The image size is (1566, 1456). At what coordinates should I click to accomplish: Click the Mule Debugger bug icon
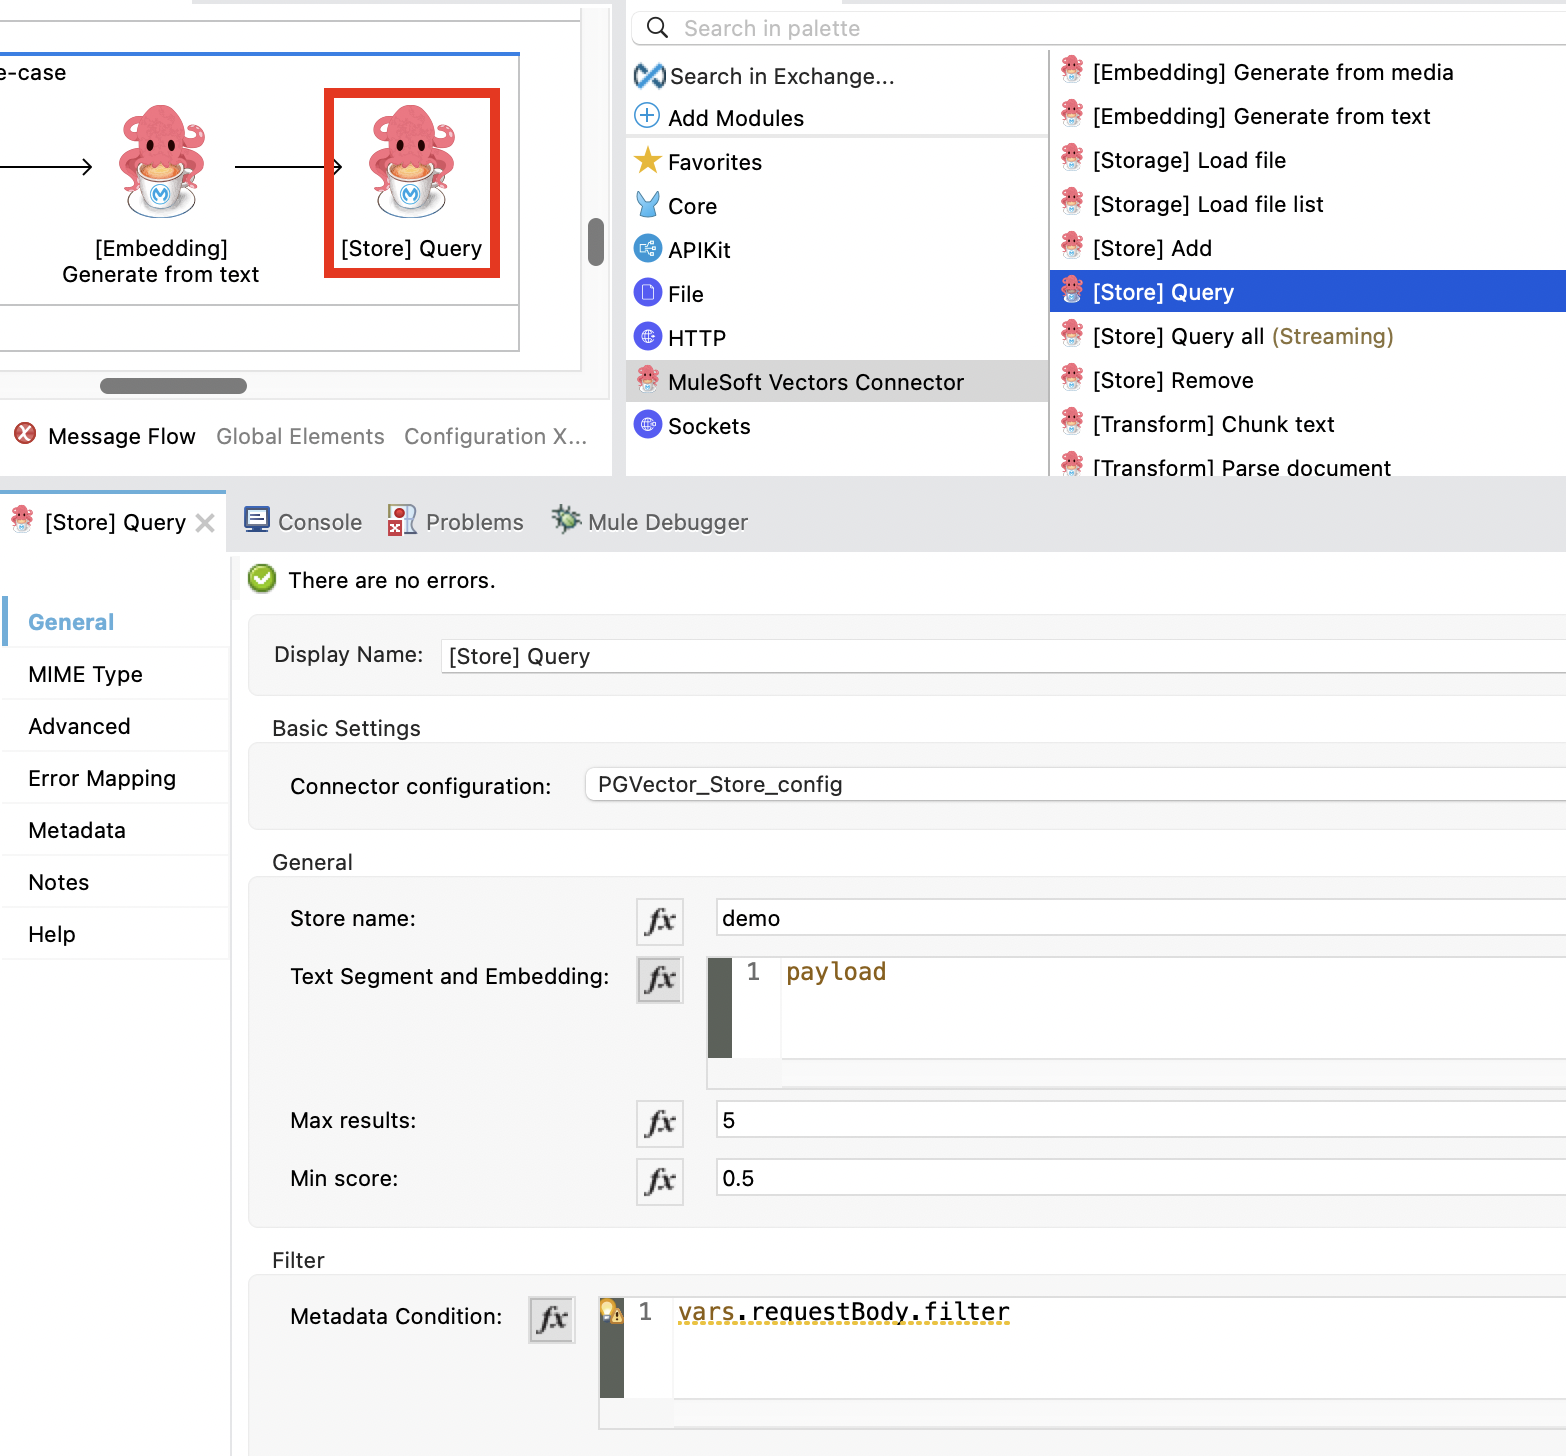point(566,519)
